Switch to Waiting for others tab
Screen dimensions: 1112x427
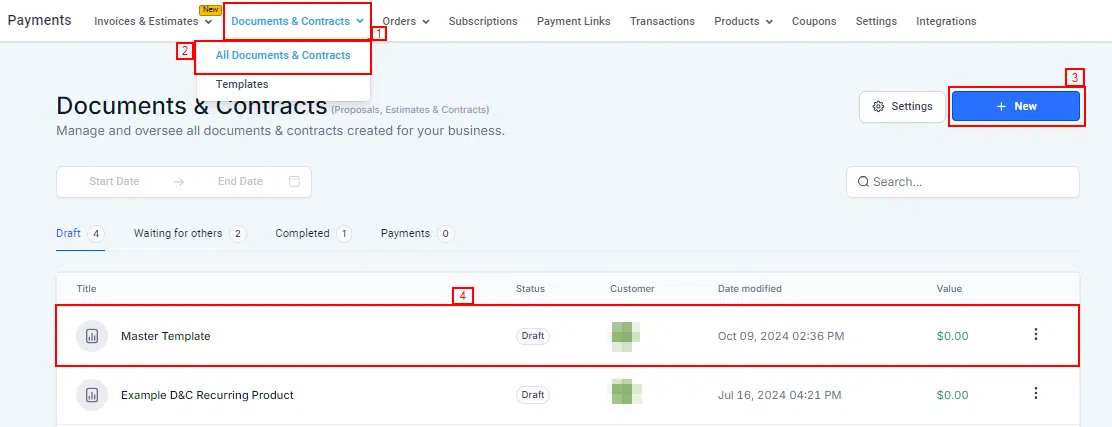point(190,233)
